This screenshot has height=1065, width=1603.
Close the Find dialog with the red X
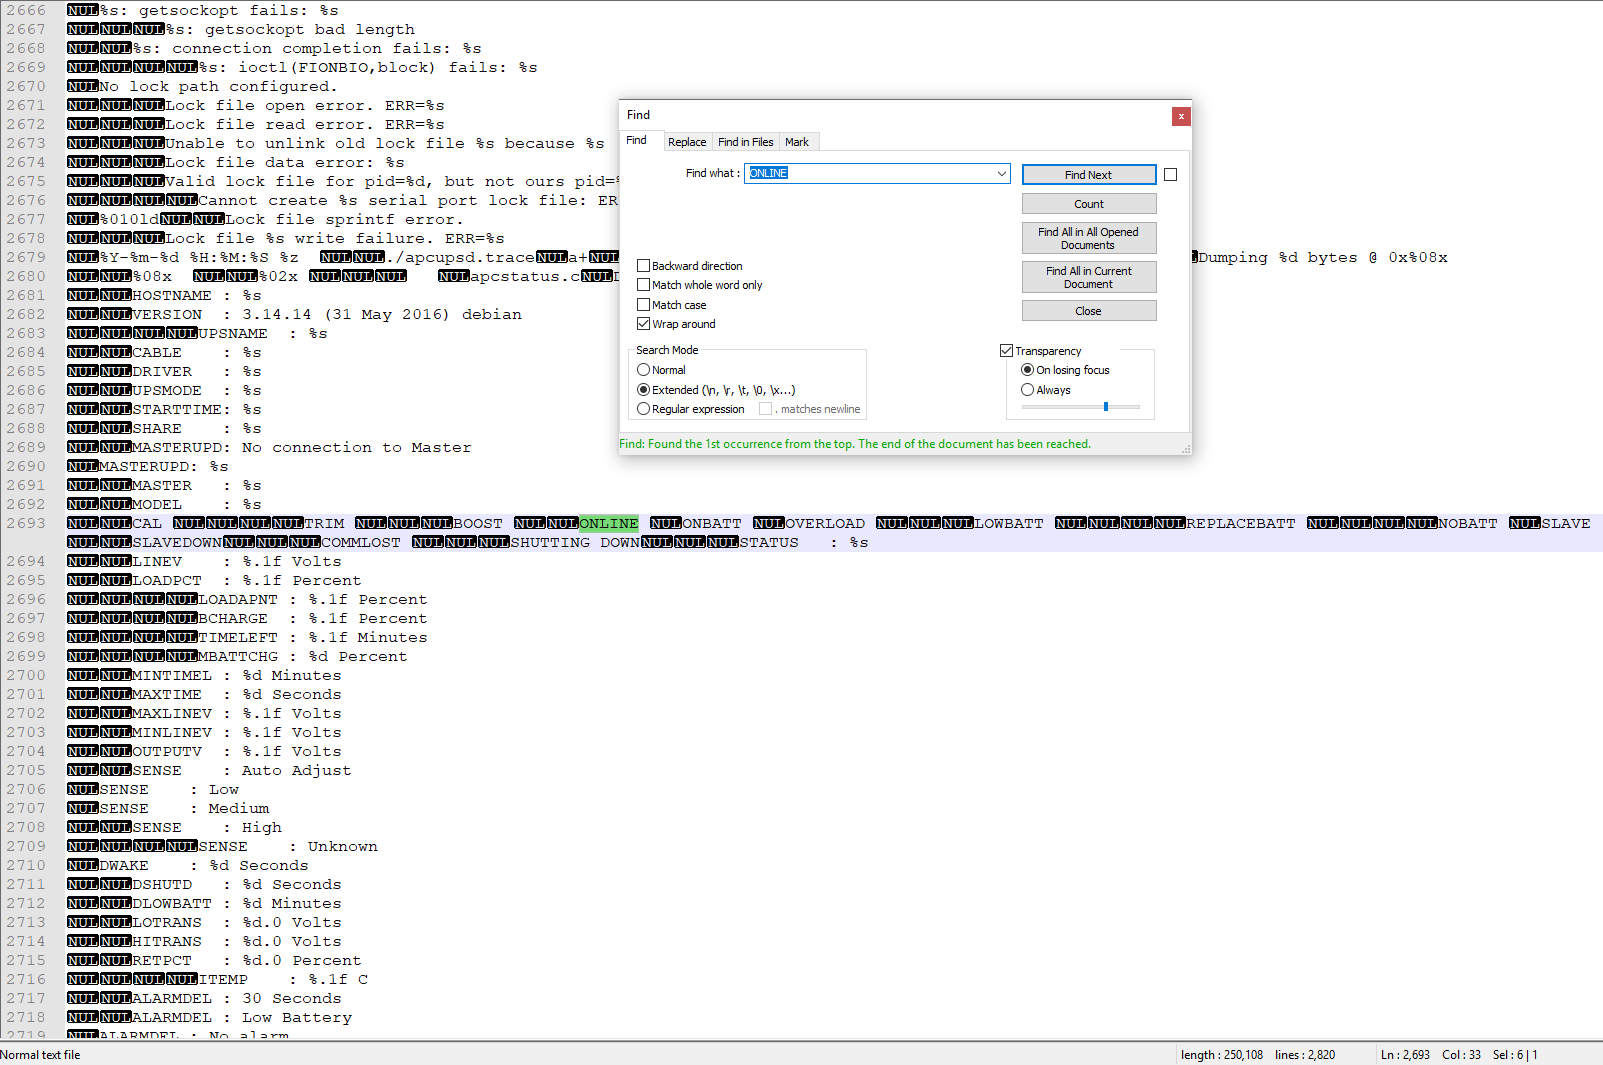(1181, 116)
